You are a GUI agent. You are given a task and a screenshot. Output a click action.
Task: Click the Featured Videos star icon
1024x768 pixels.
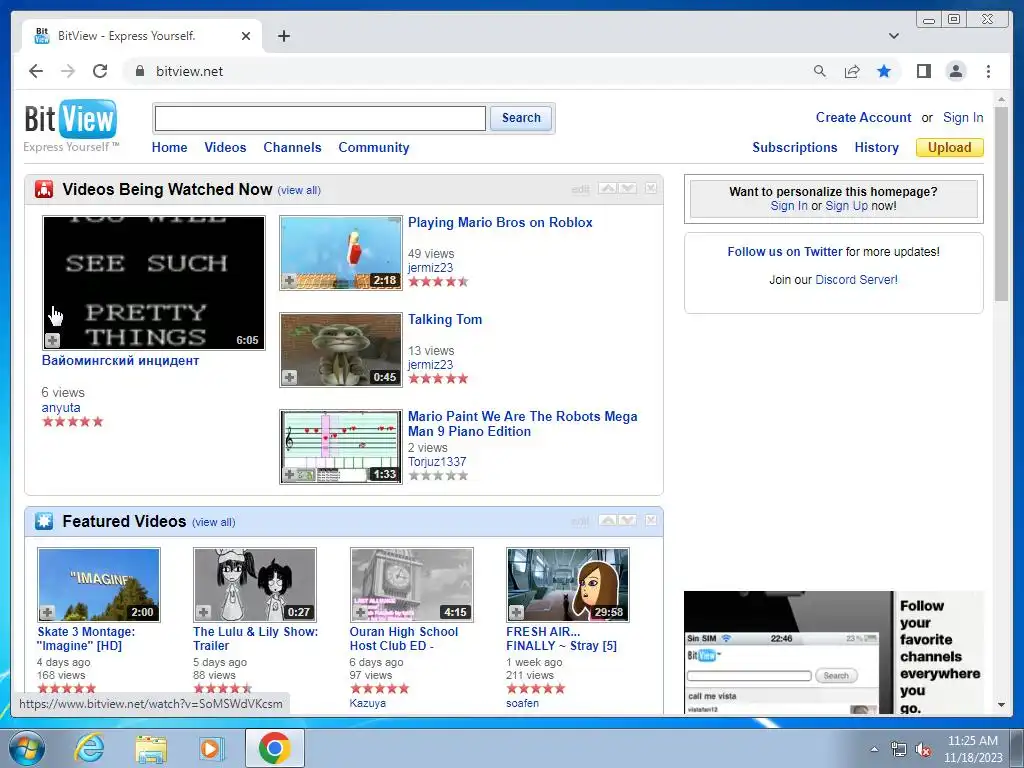click(44, 521)
